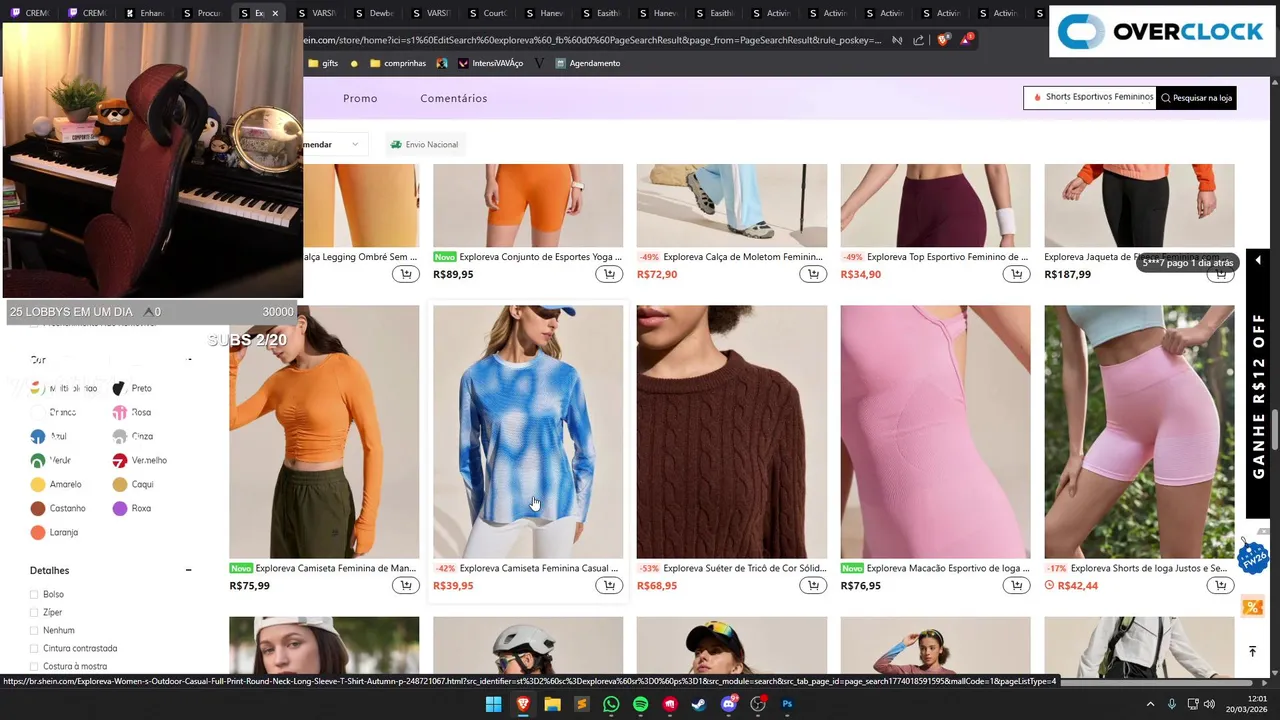Viewport: 1280px width, 720px height.
Task: Click the Brave Rewards triangle icon
Action: click(966, 40)
